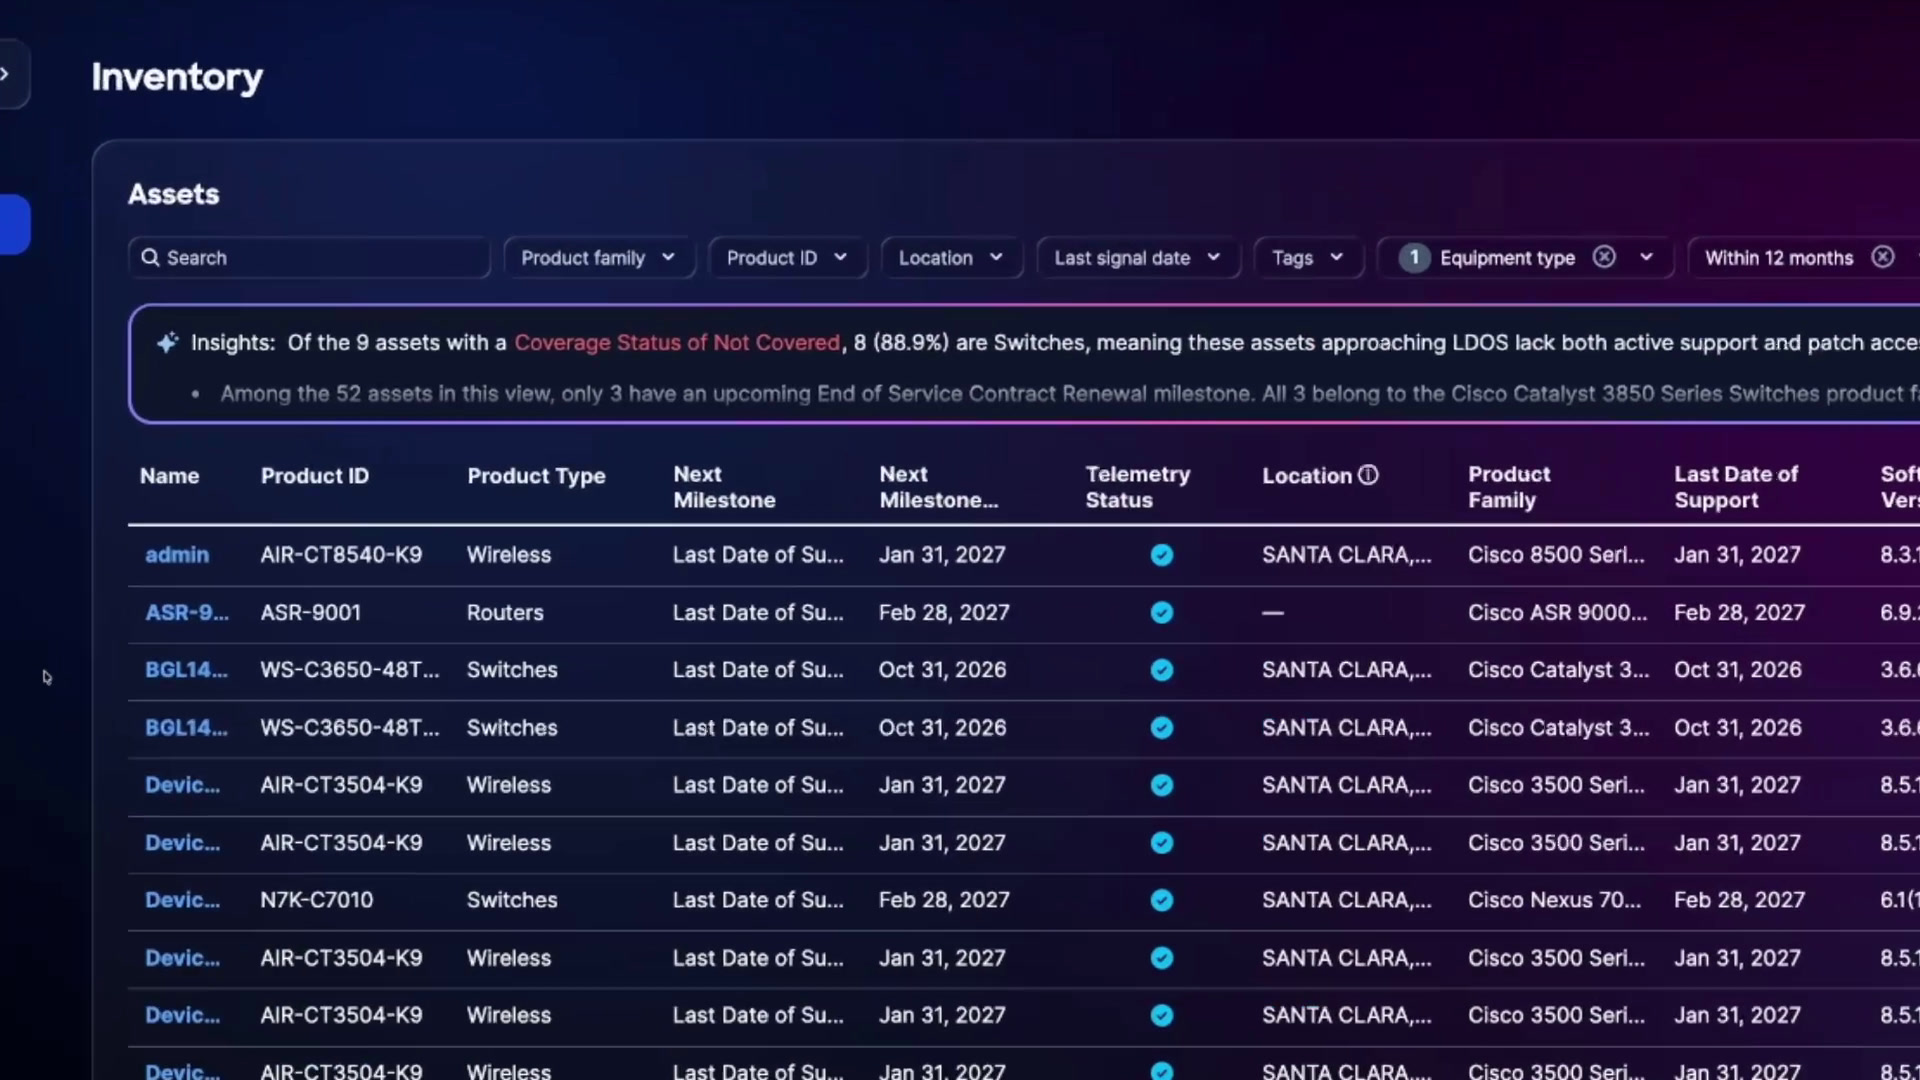Click Cisco Nexus 70... product family cell

click(x=1554, y=900)
